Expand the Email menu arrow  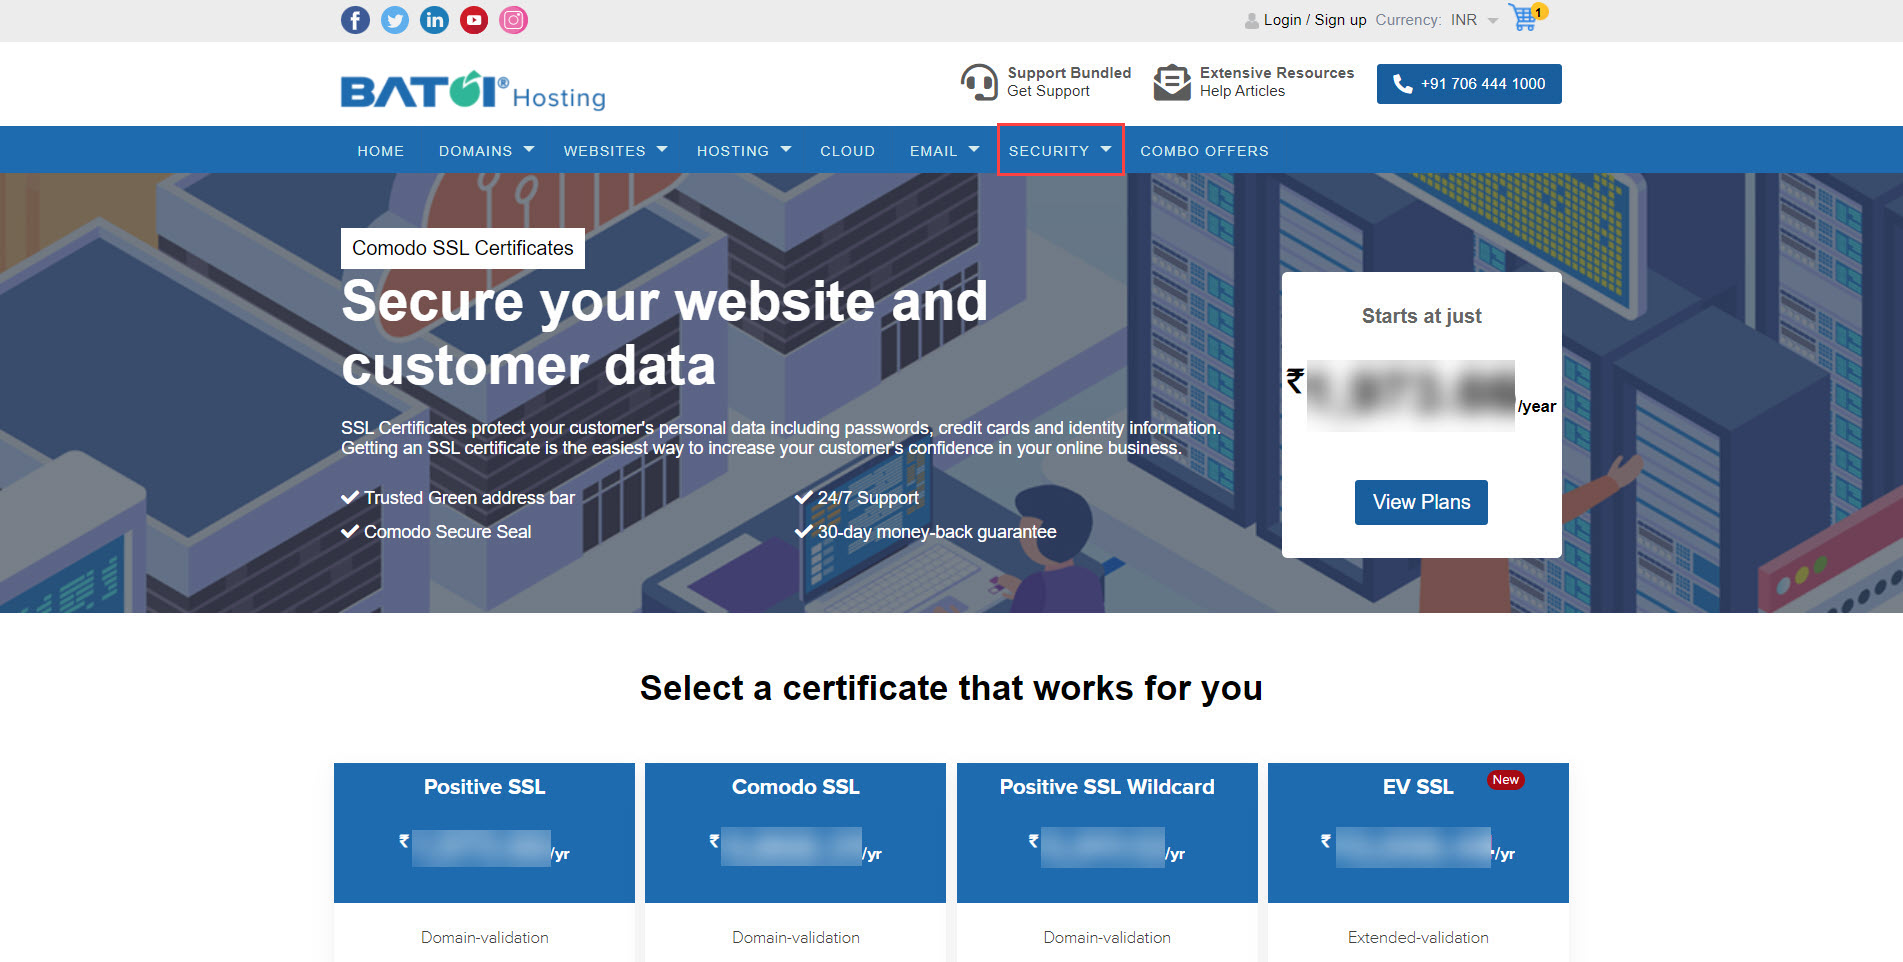tap(974, 150)
